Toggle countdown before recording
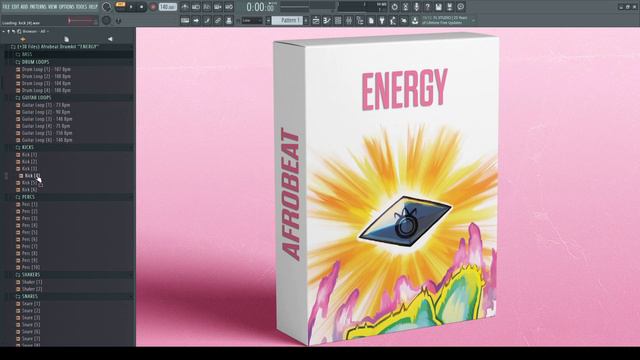The image size is (640, 360). click(207, 7)
